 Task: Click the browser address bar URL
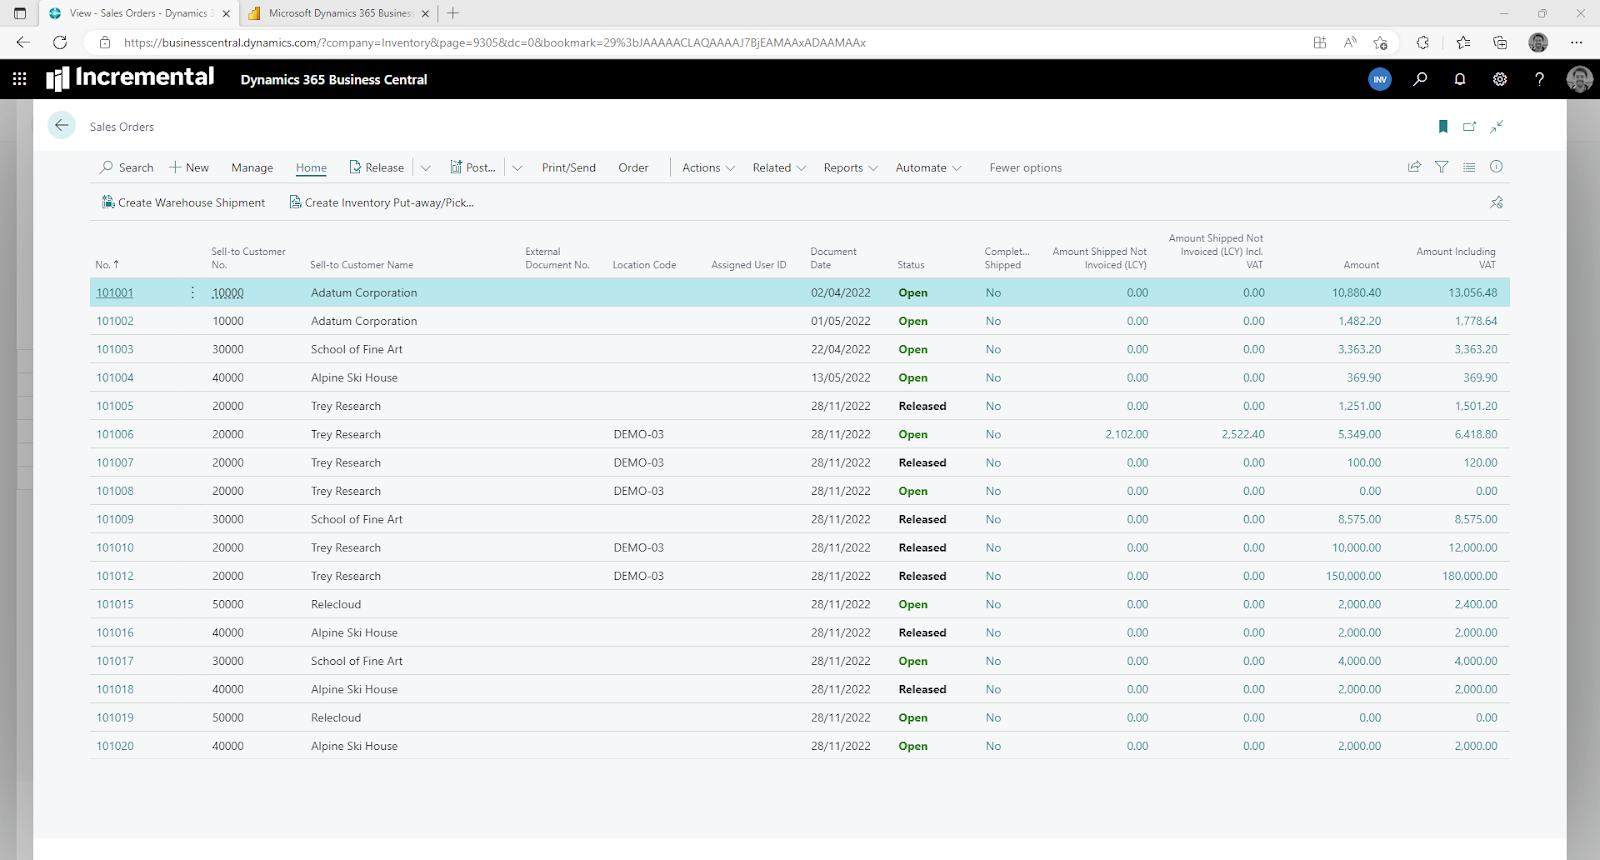(x=495, y=43)
